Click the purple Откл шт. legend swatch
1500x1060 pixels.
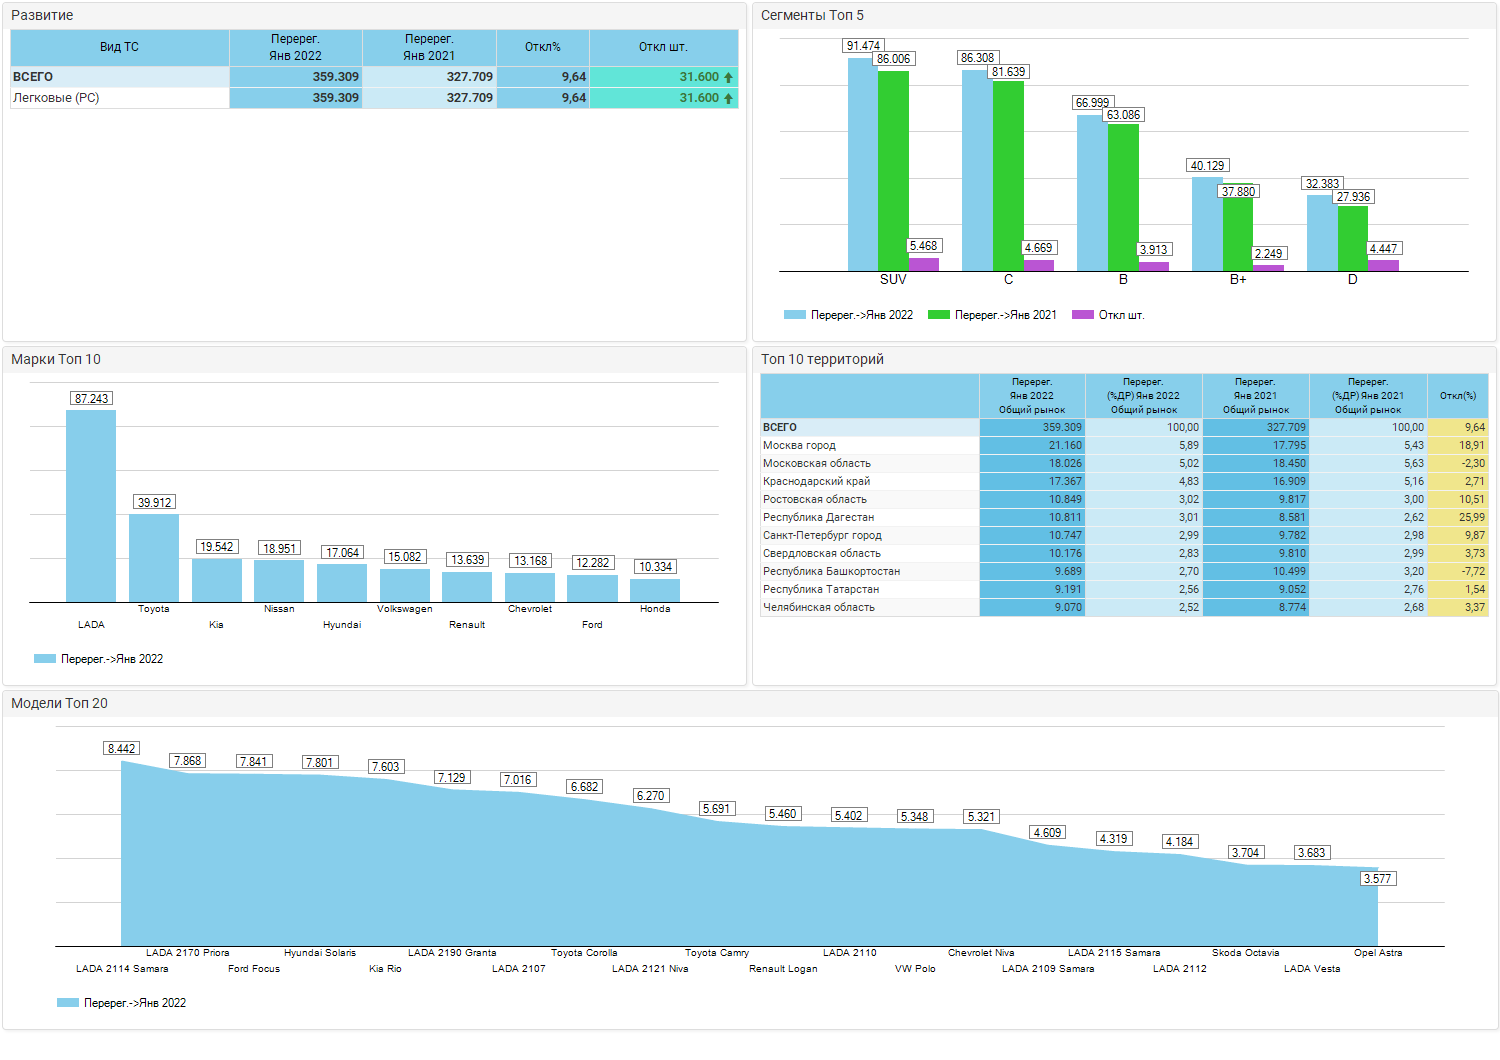tap(1083, 315)
